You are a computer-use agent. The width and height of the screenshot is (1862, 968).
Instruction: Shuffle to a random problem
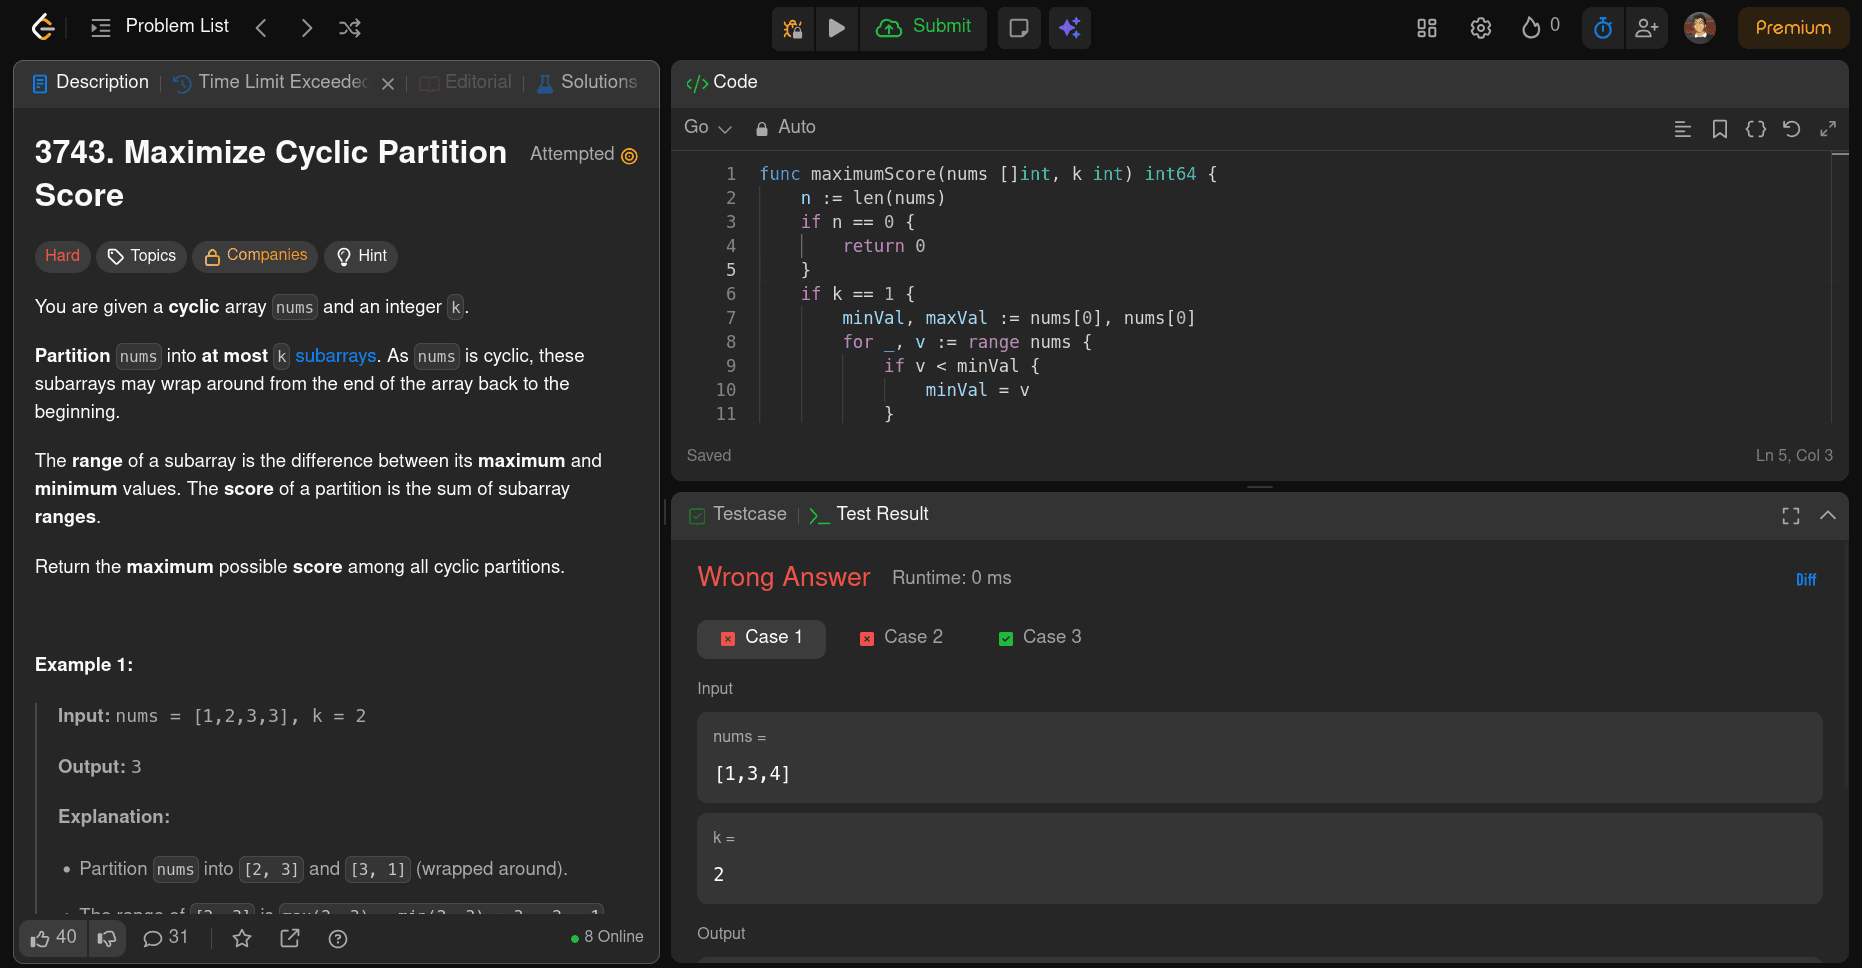click(x=349, y=27)
